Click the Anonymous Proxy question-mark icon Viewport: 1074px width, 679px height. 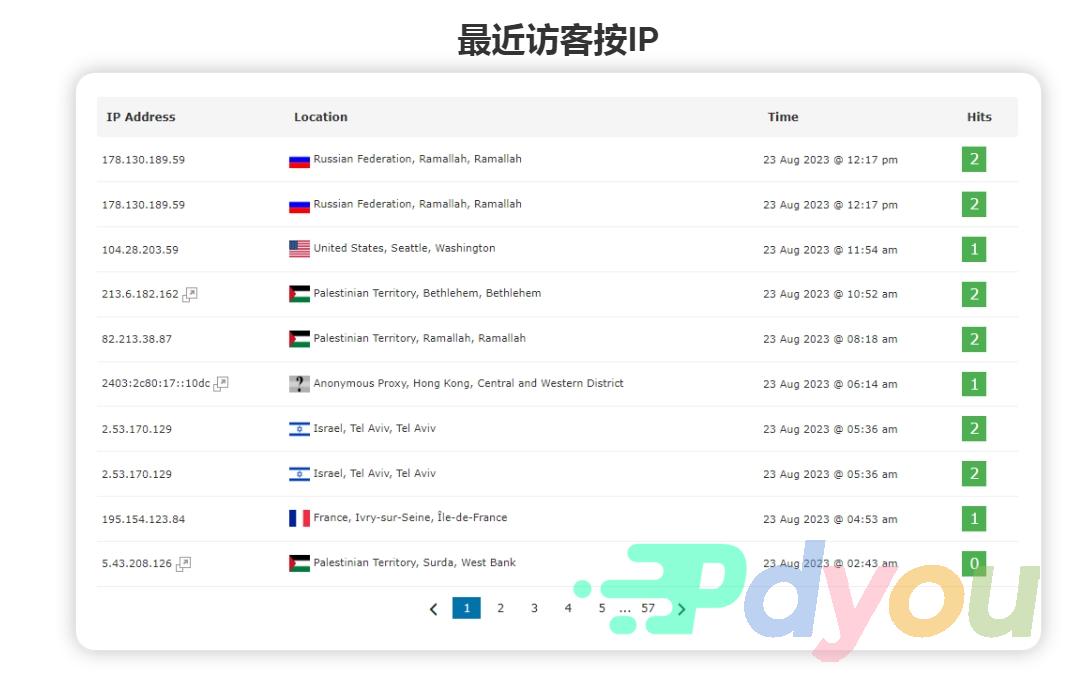pos(299,384)
